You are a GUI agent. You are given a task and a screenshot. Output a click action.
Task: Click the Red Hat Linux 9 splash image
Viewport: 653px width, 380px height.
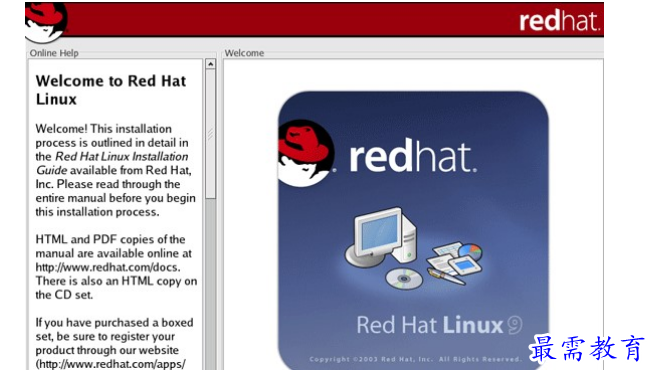413,230
